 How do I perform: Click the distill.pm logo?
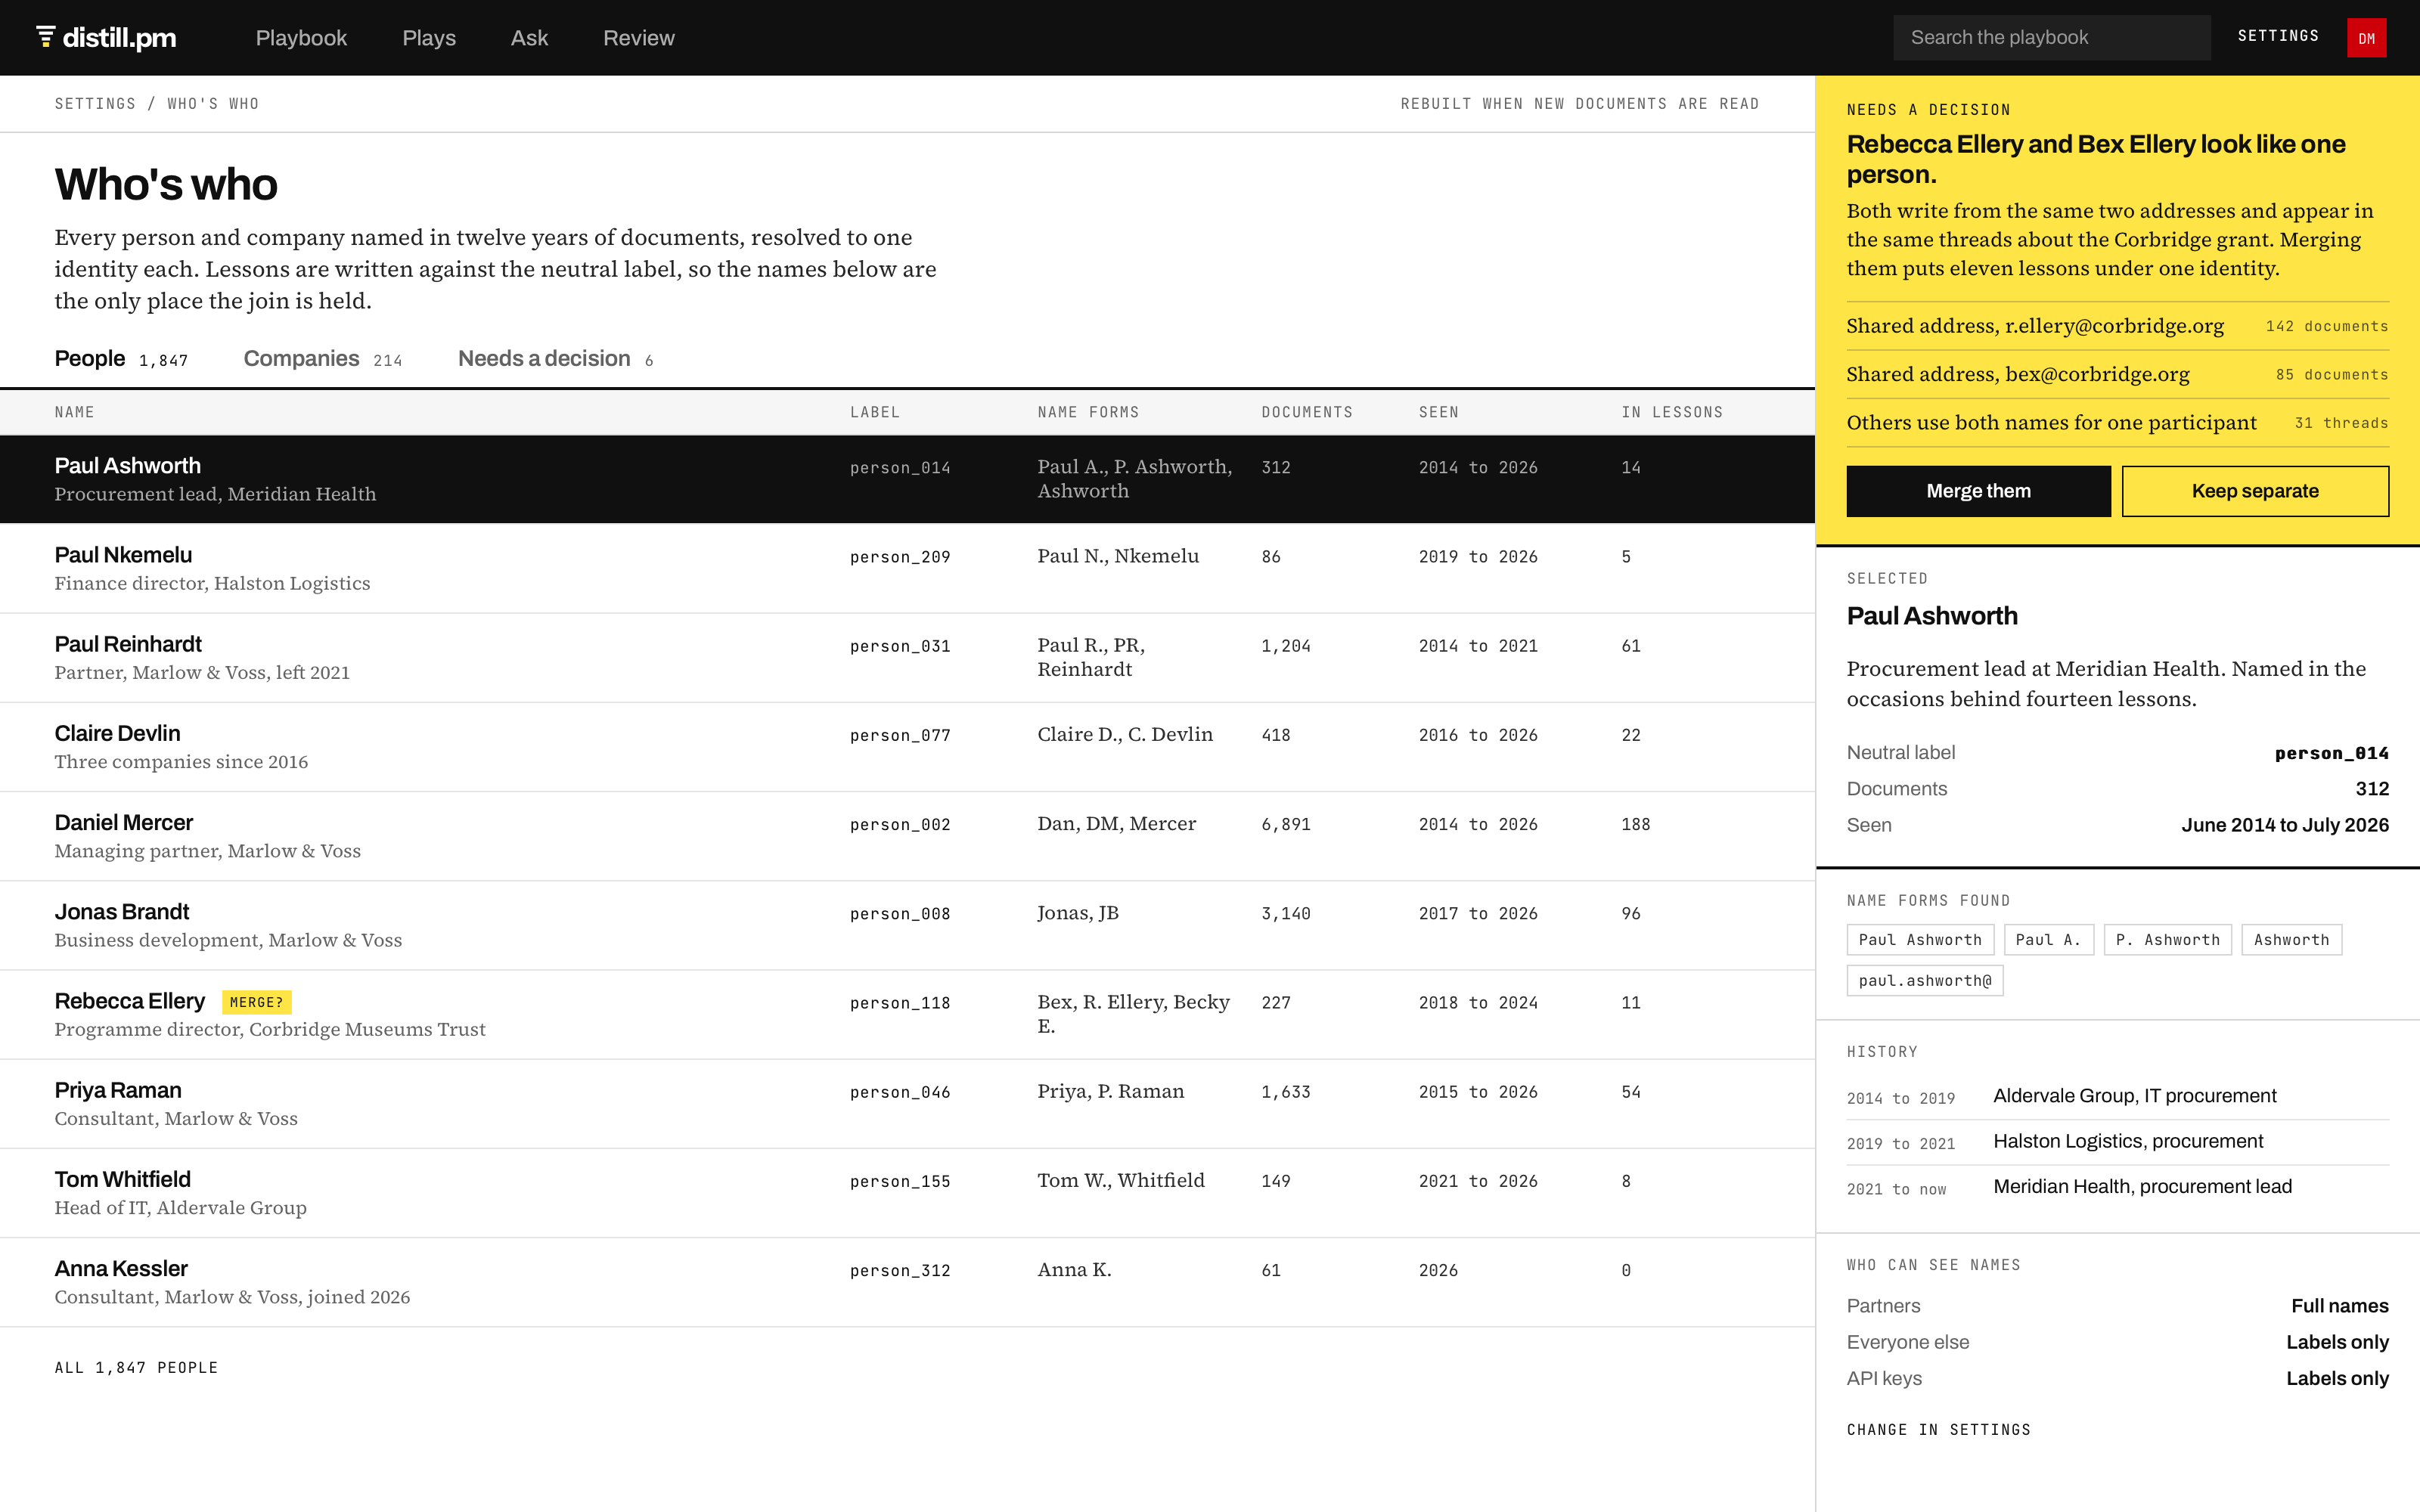coord(106,38)
